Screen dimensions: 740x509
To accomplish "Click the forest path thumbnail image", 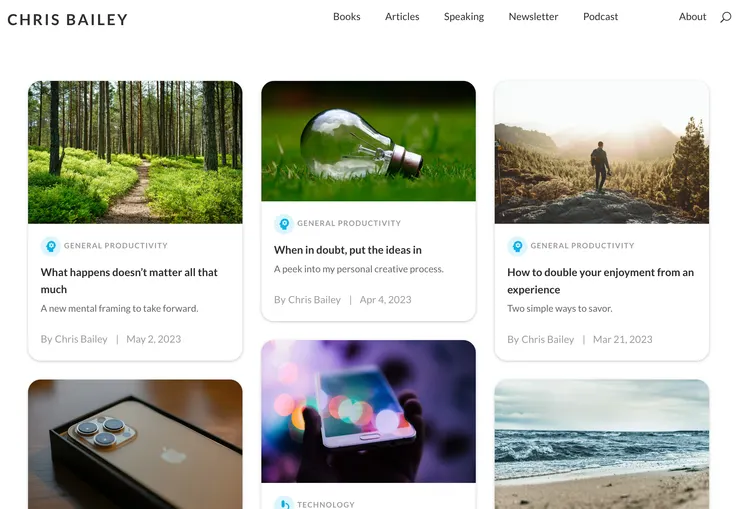I will coord(135,152).
